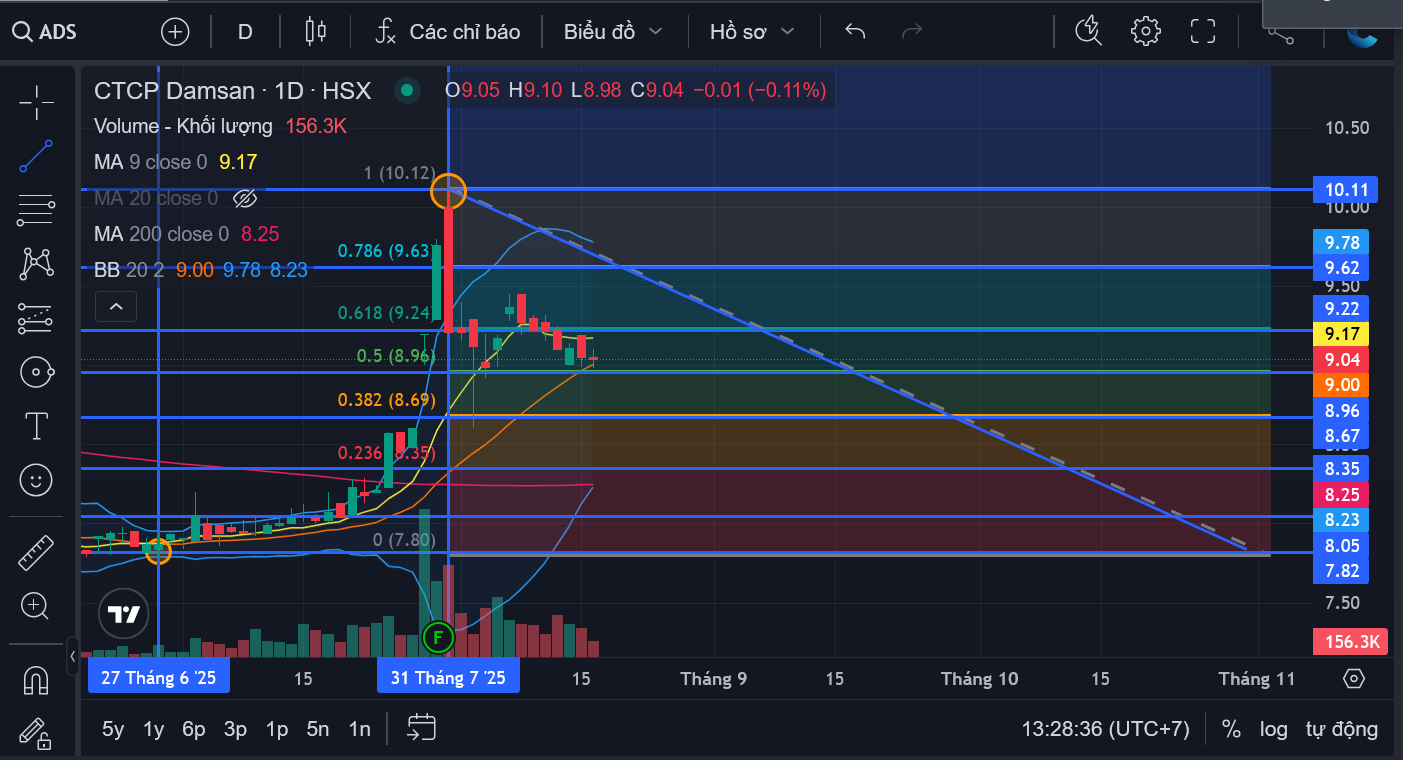
Task: Select the crosshair cursor tool
Action: pos(37,102)
